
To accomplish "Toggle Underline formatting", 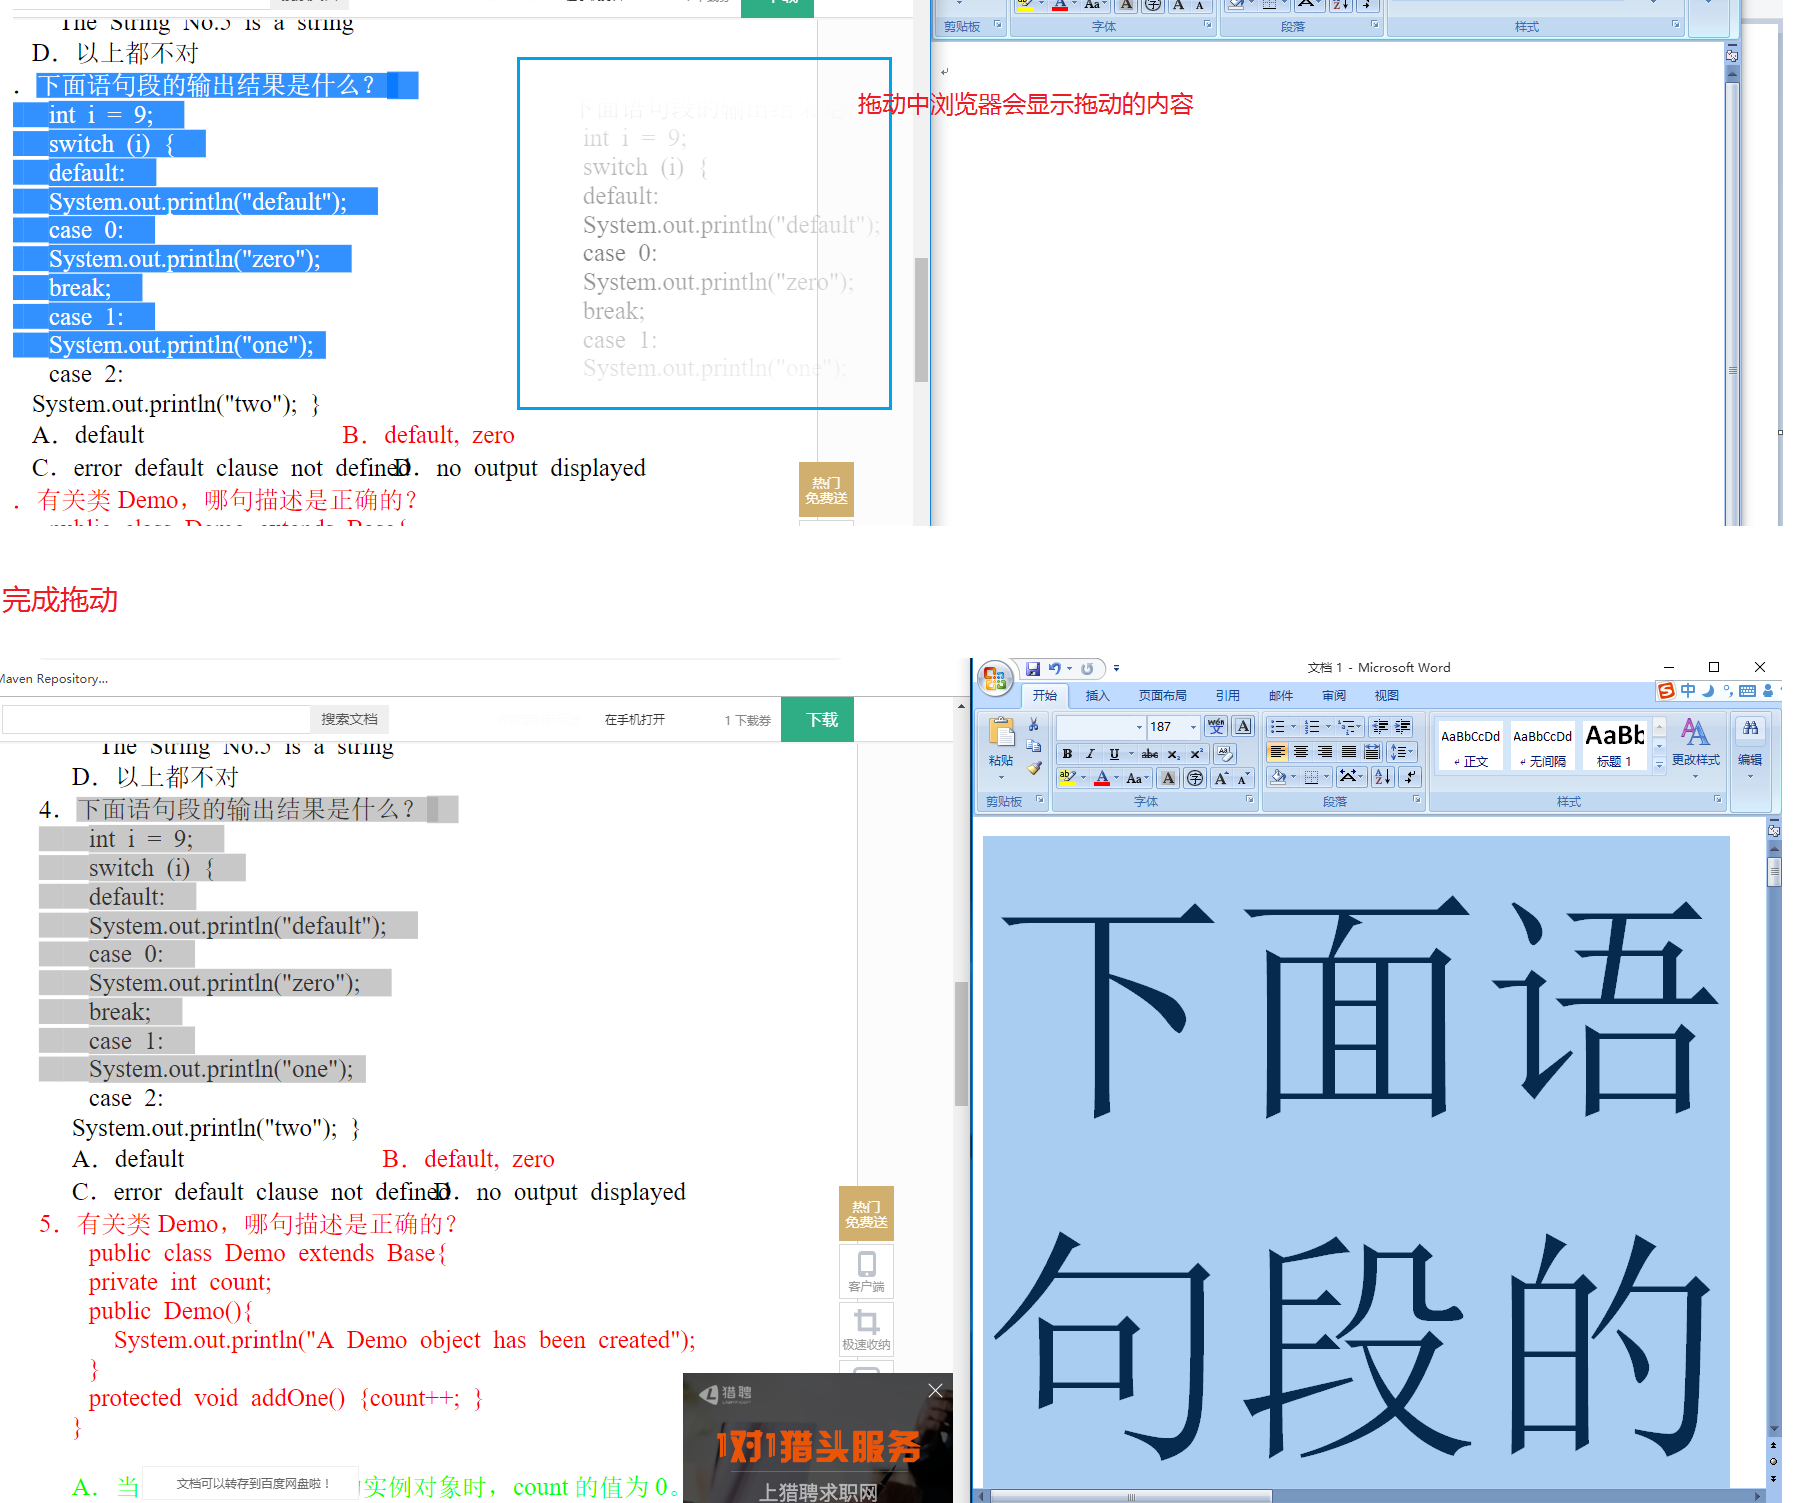I will pos(1114,754).
